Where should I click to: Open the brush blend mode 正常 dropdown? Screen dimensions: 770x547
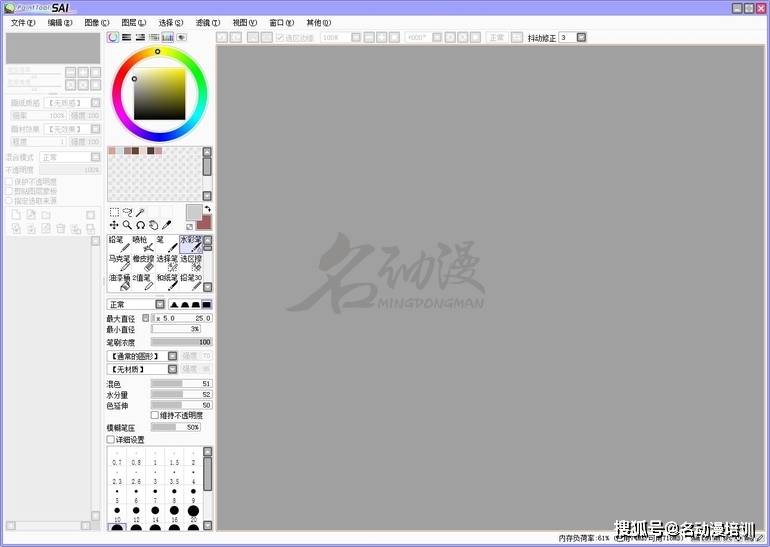[x=136, y=304]
